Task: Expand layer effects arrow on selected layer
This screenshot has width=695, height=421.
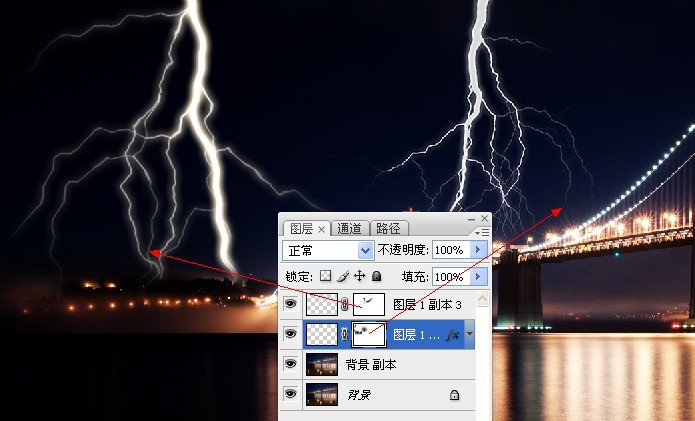Action: tap(469, 334)
